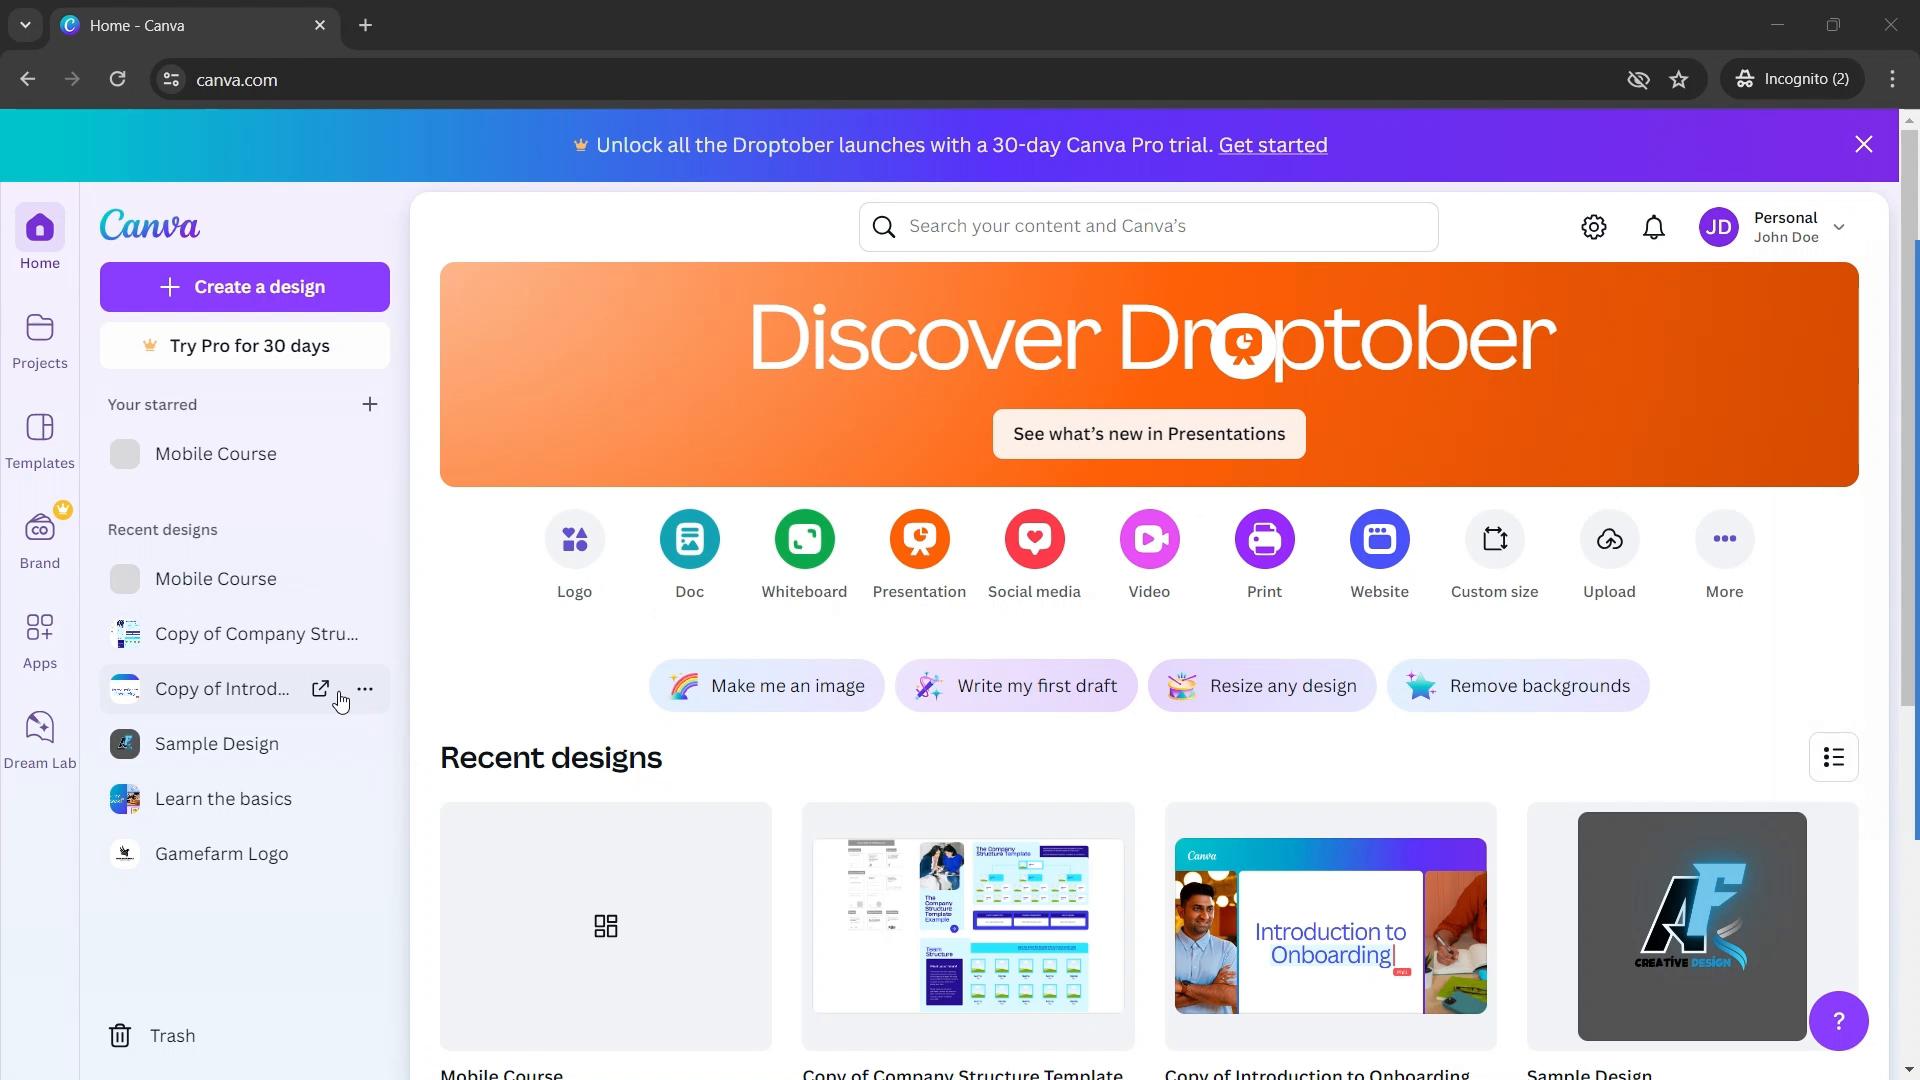Click the Make me an image shortcut
The image size is (1920, 1080).
click(767, 686)
